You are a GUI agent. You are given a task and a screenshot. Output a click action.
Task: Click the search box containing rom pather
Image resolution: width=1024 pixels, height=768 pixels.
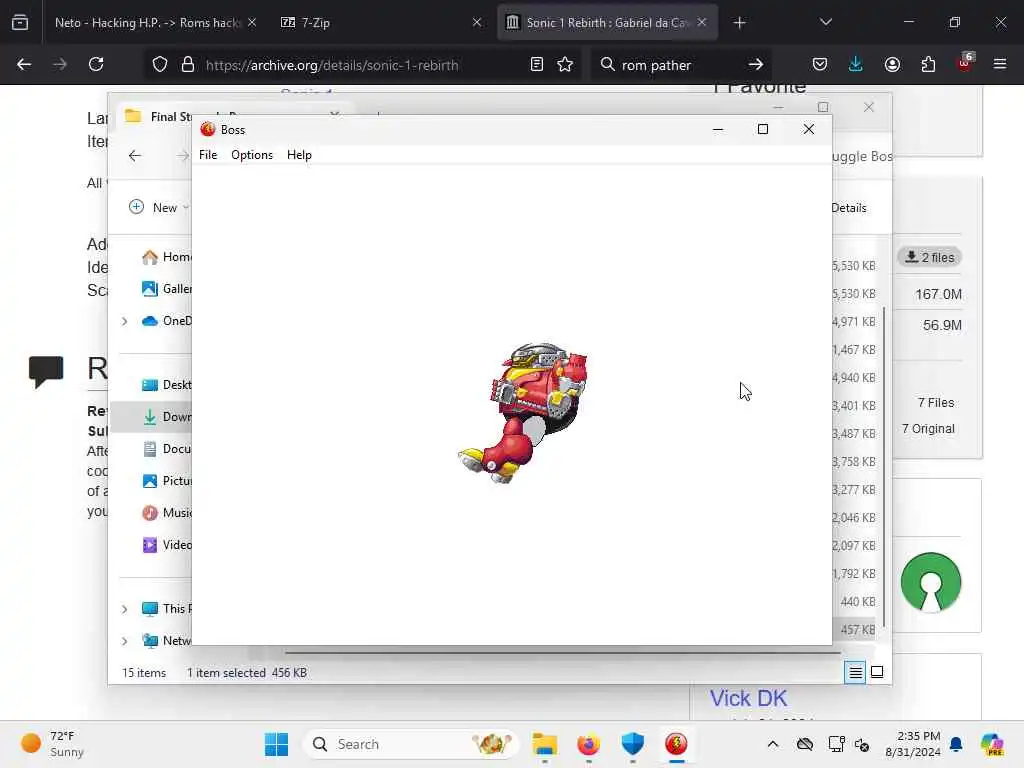pyautogui.click(x=679, y=65)
